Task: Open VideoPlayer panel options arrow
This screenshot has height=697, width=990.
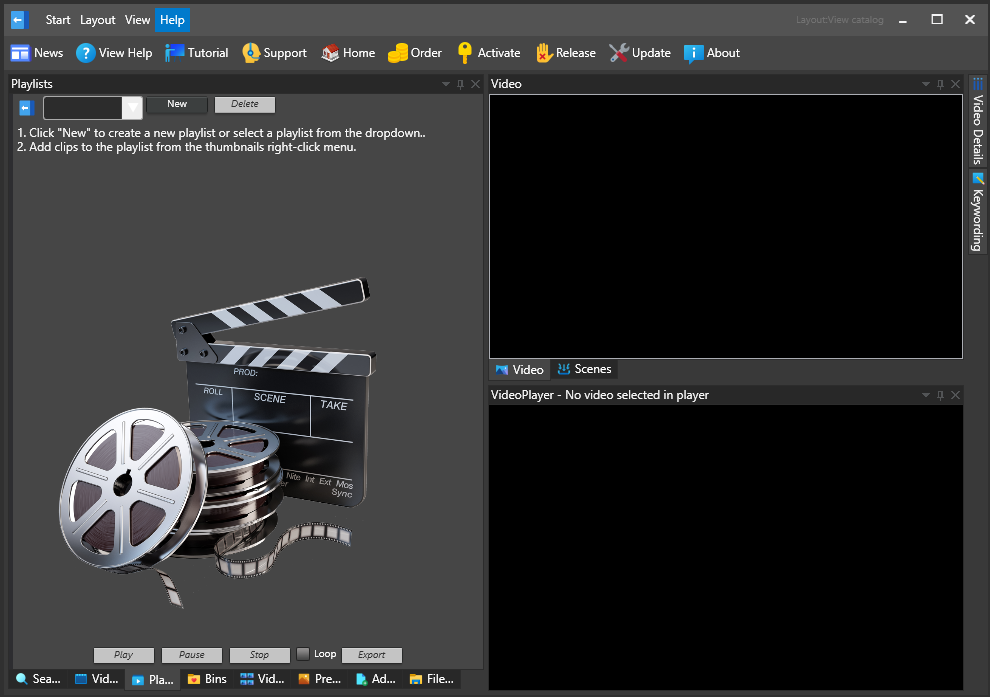Action: click(x=926, y=395)
